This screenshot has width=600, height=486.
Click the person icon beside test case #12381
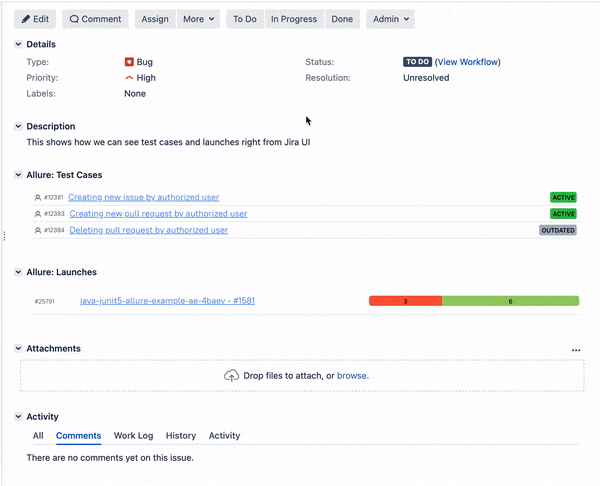point(38,198)
